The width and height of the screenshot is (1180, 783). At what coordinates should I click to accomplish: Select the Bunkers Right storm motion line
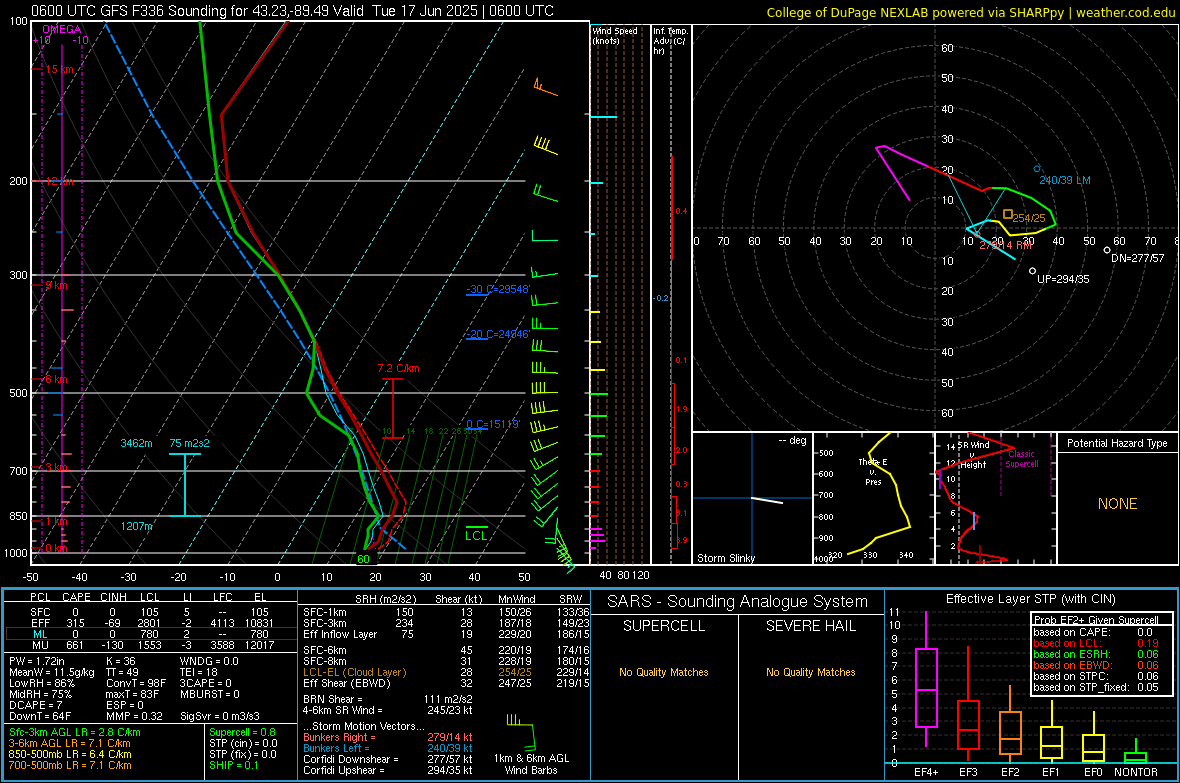tap(388, 737)
